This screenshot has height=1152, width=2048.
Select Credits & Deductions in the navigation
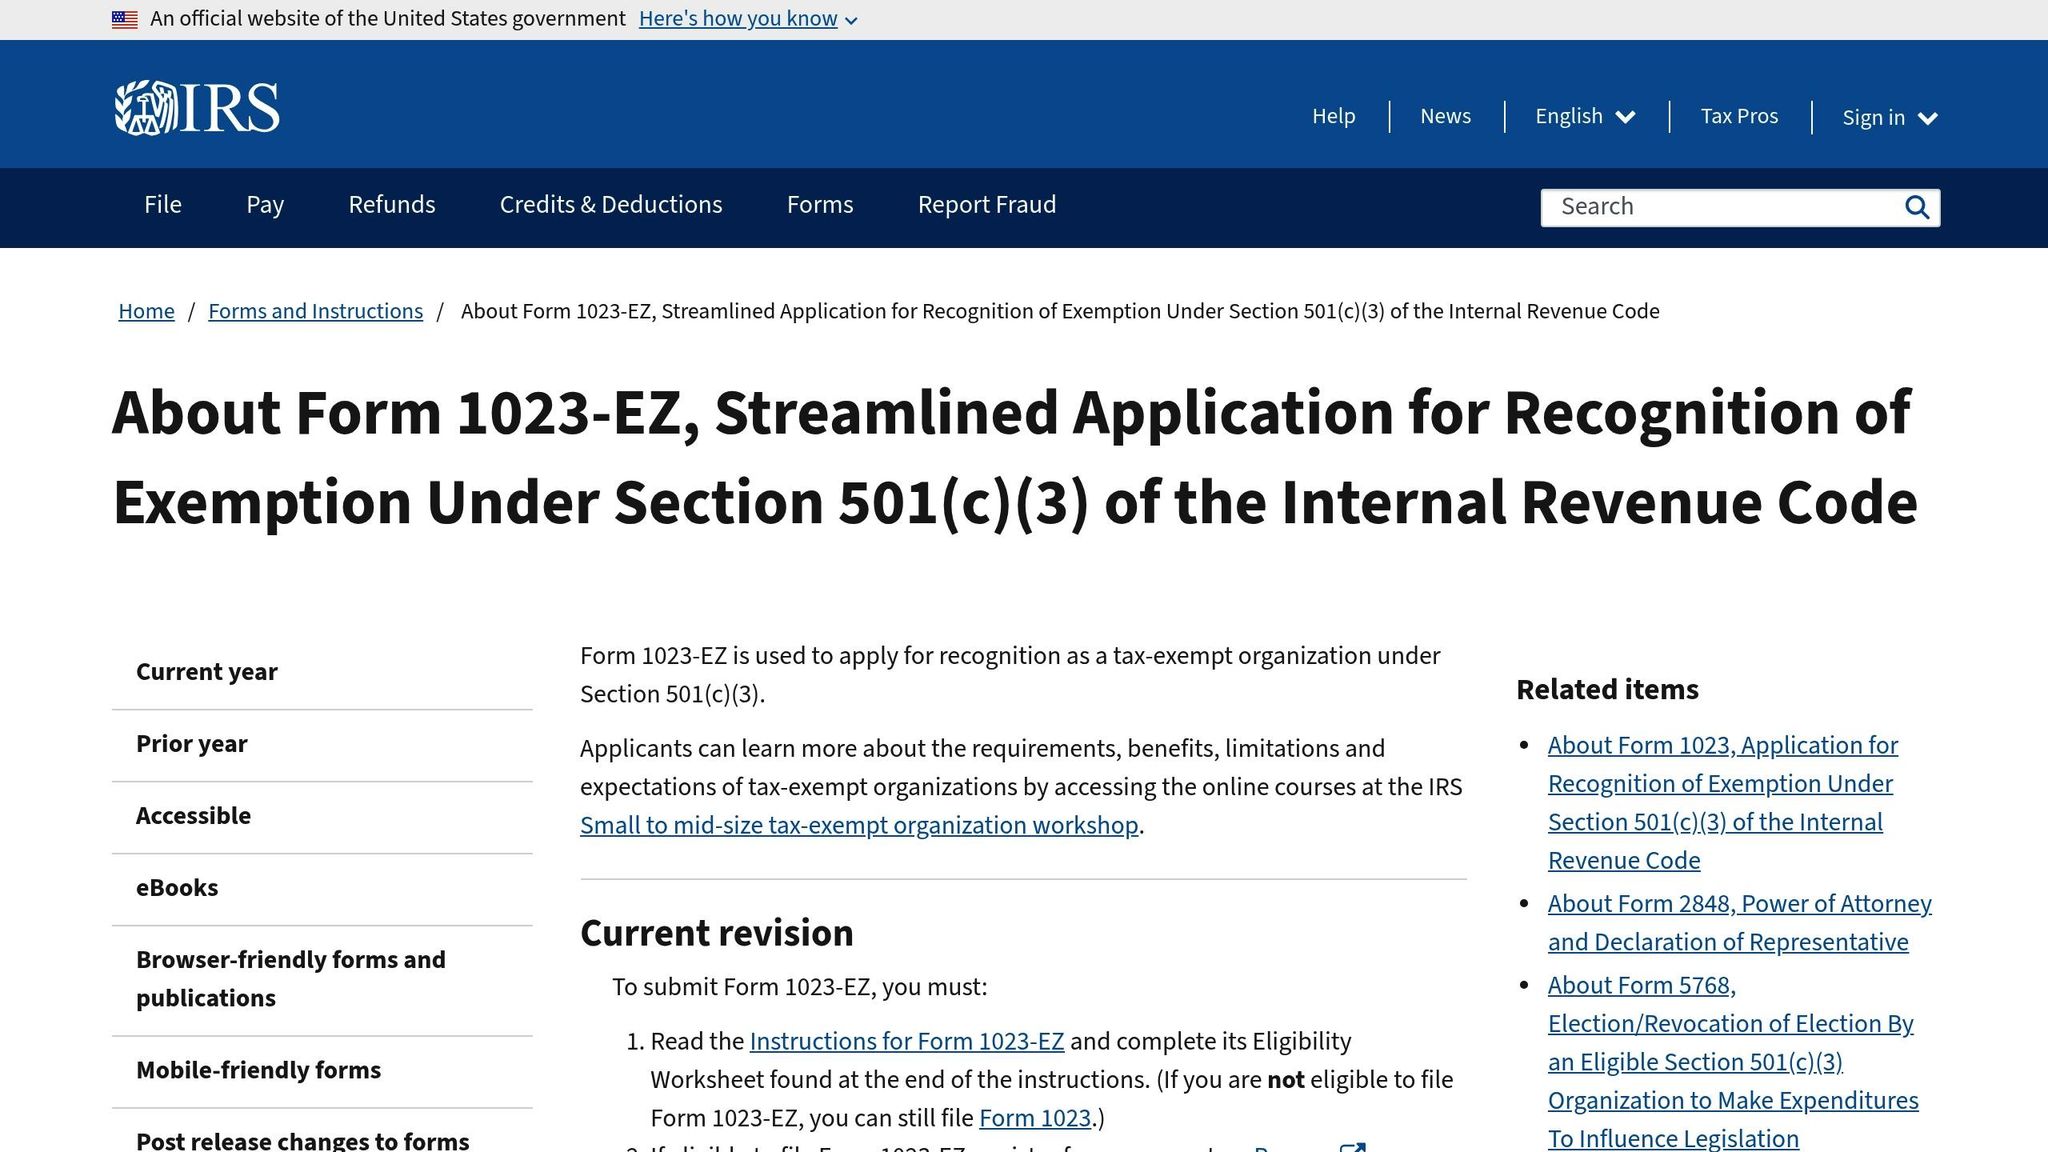click(610, 204)
